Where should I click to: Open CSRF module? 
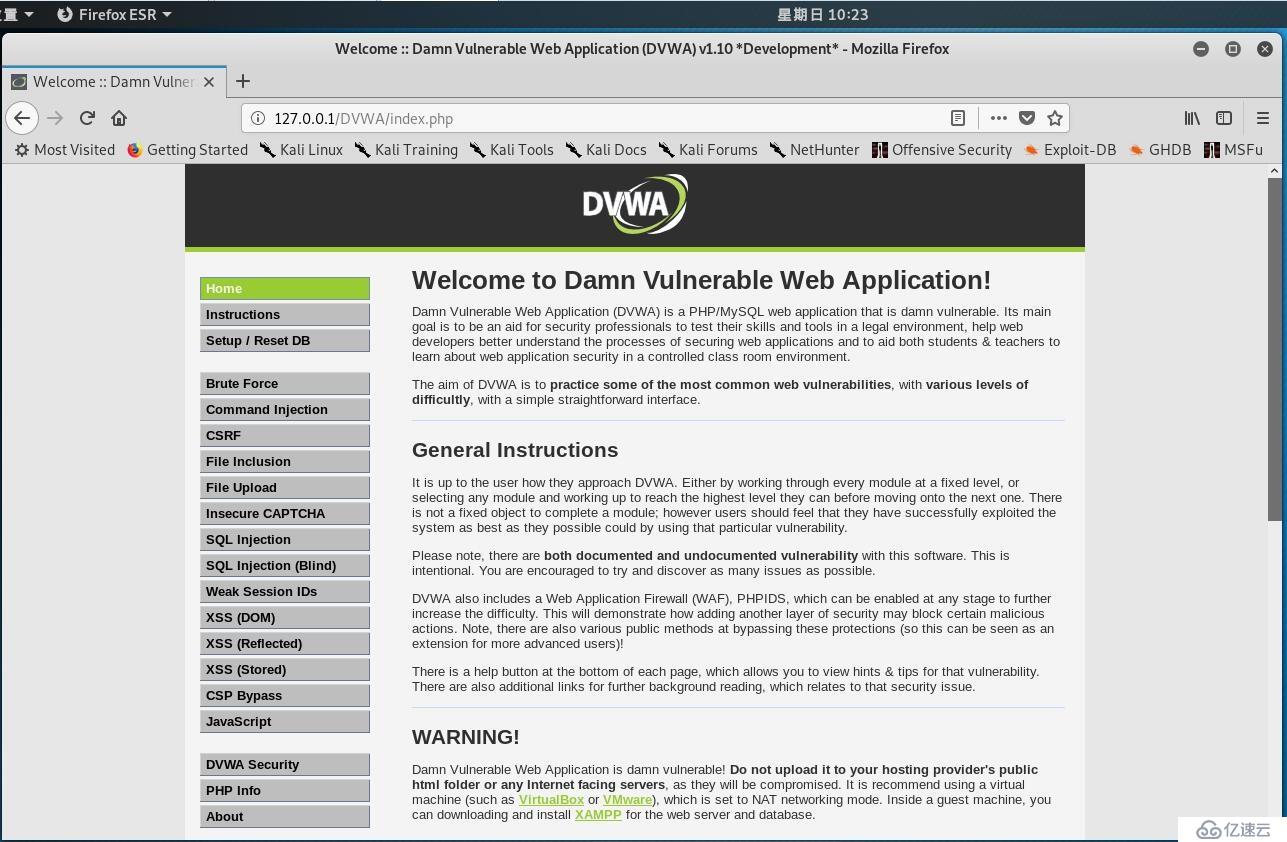(x=285, y=435)
